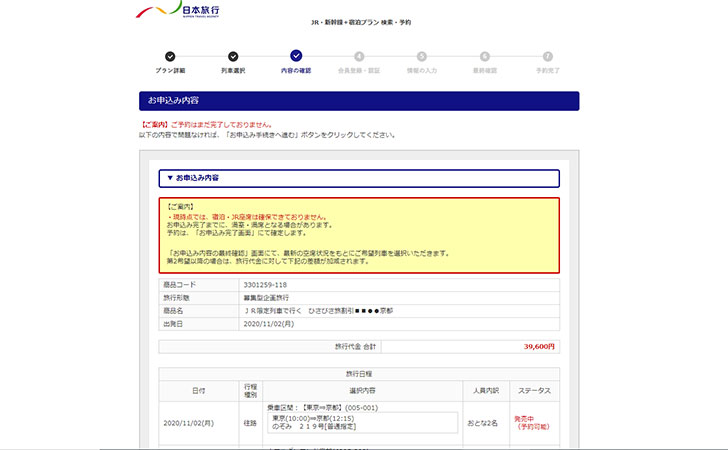The width and height of the screenshot is (728, 450).
Task: Click the total price 39,600円
Action: 539,346
